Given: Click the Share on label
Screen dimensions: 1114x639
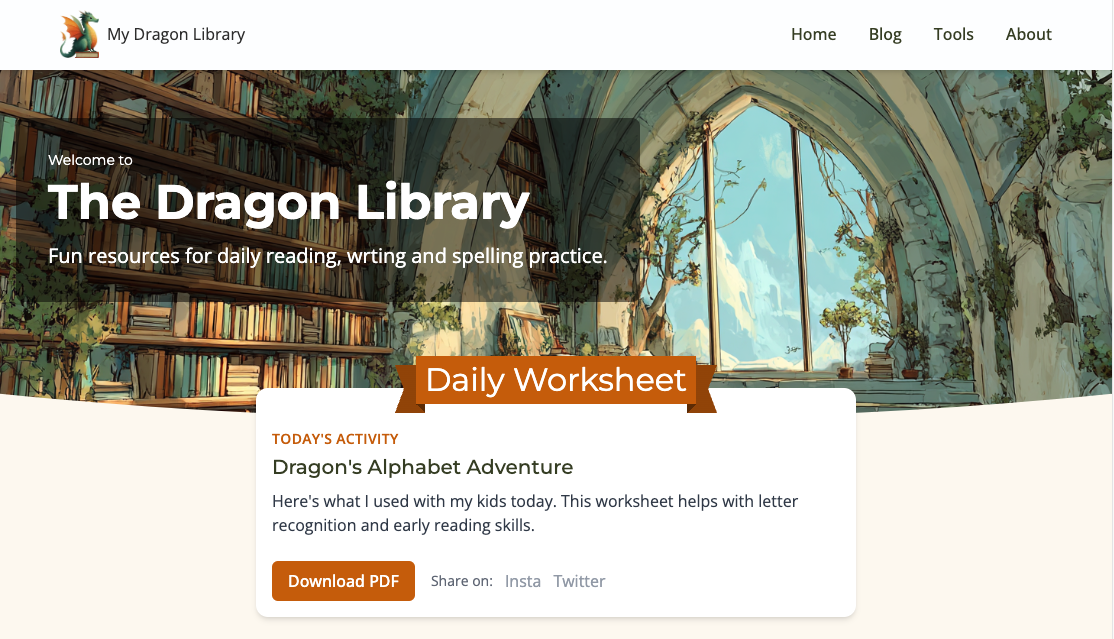Looking at the screenshot, I should click(462, 581).
